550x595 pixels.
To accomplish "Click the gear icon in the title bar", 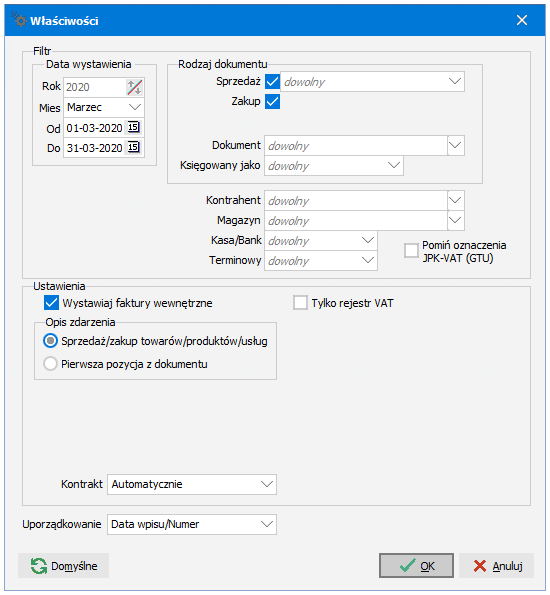I will [x=19, y=20].
